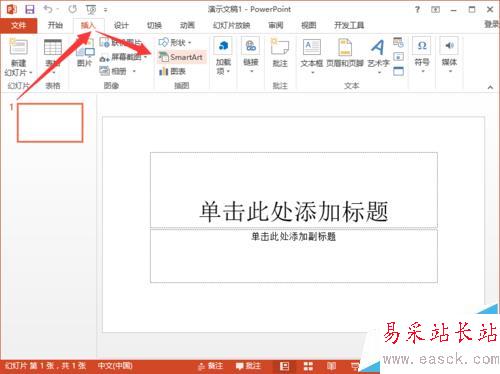
Task: Save the presentation from quick access toolbar
Action: coord(30,9)
